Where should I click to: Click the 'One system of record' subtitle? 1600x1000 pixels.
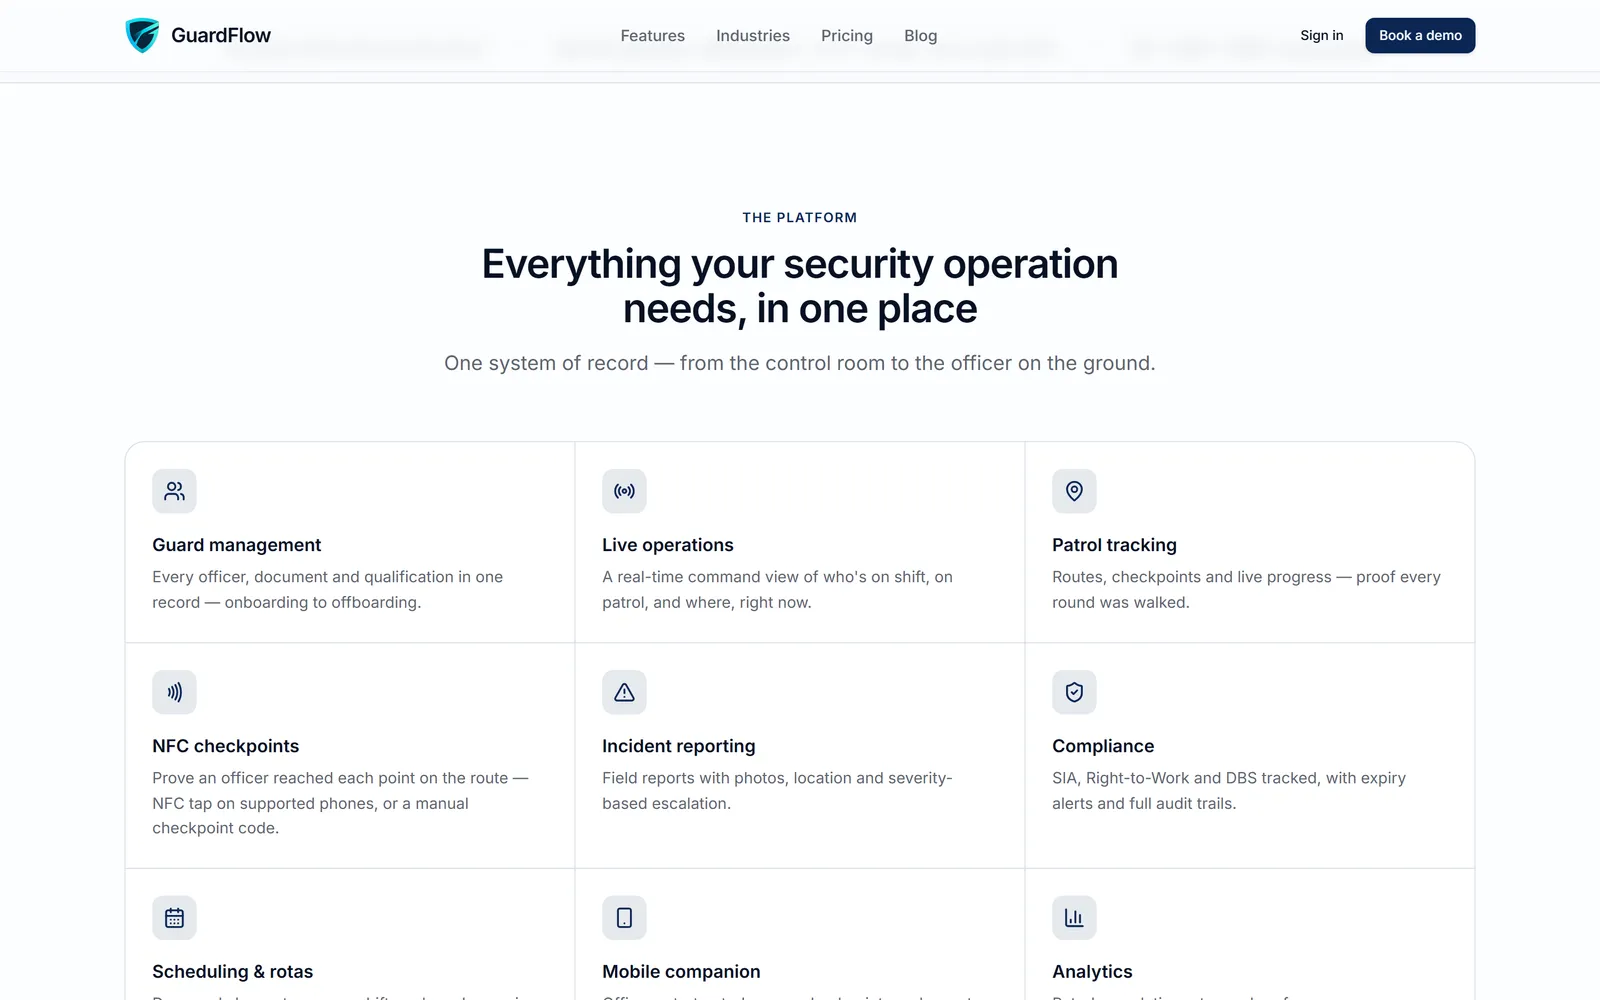(x=800, y=363)
